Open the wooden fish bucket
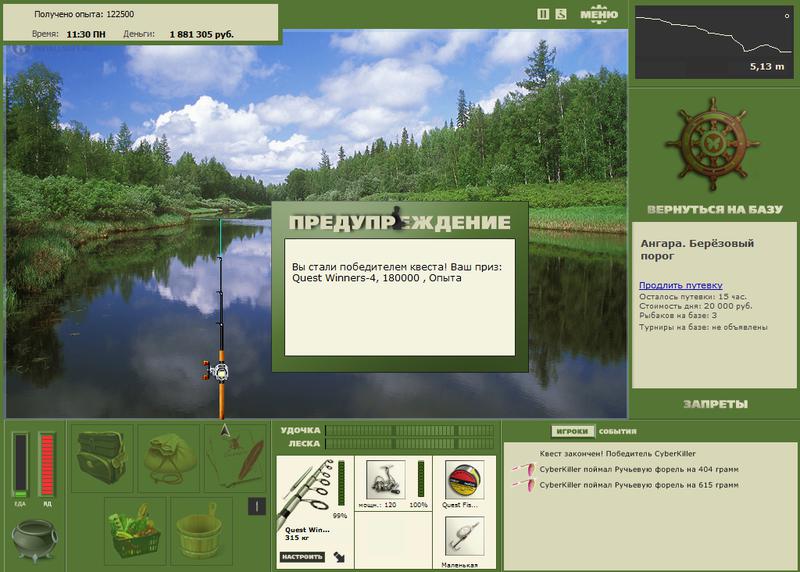Image resolution: width=800 pixels, height=572 pixels. tap(201, 531)
